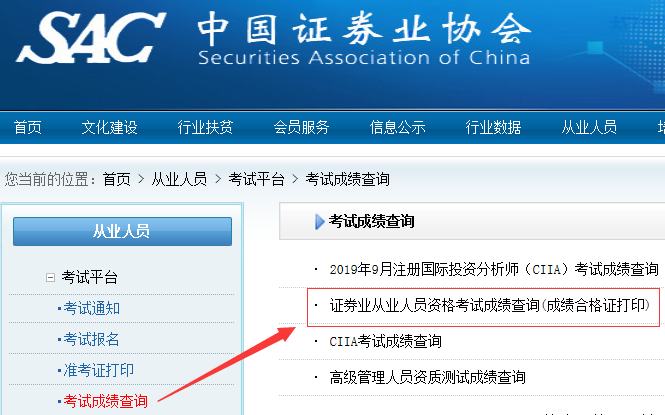The height and width of the screenshot is (415, 665).
Task: Select 准考证打印 sidebar item
Action: coord(98,371)
